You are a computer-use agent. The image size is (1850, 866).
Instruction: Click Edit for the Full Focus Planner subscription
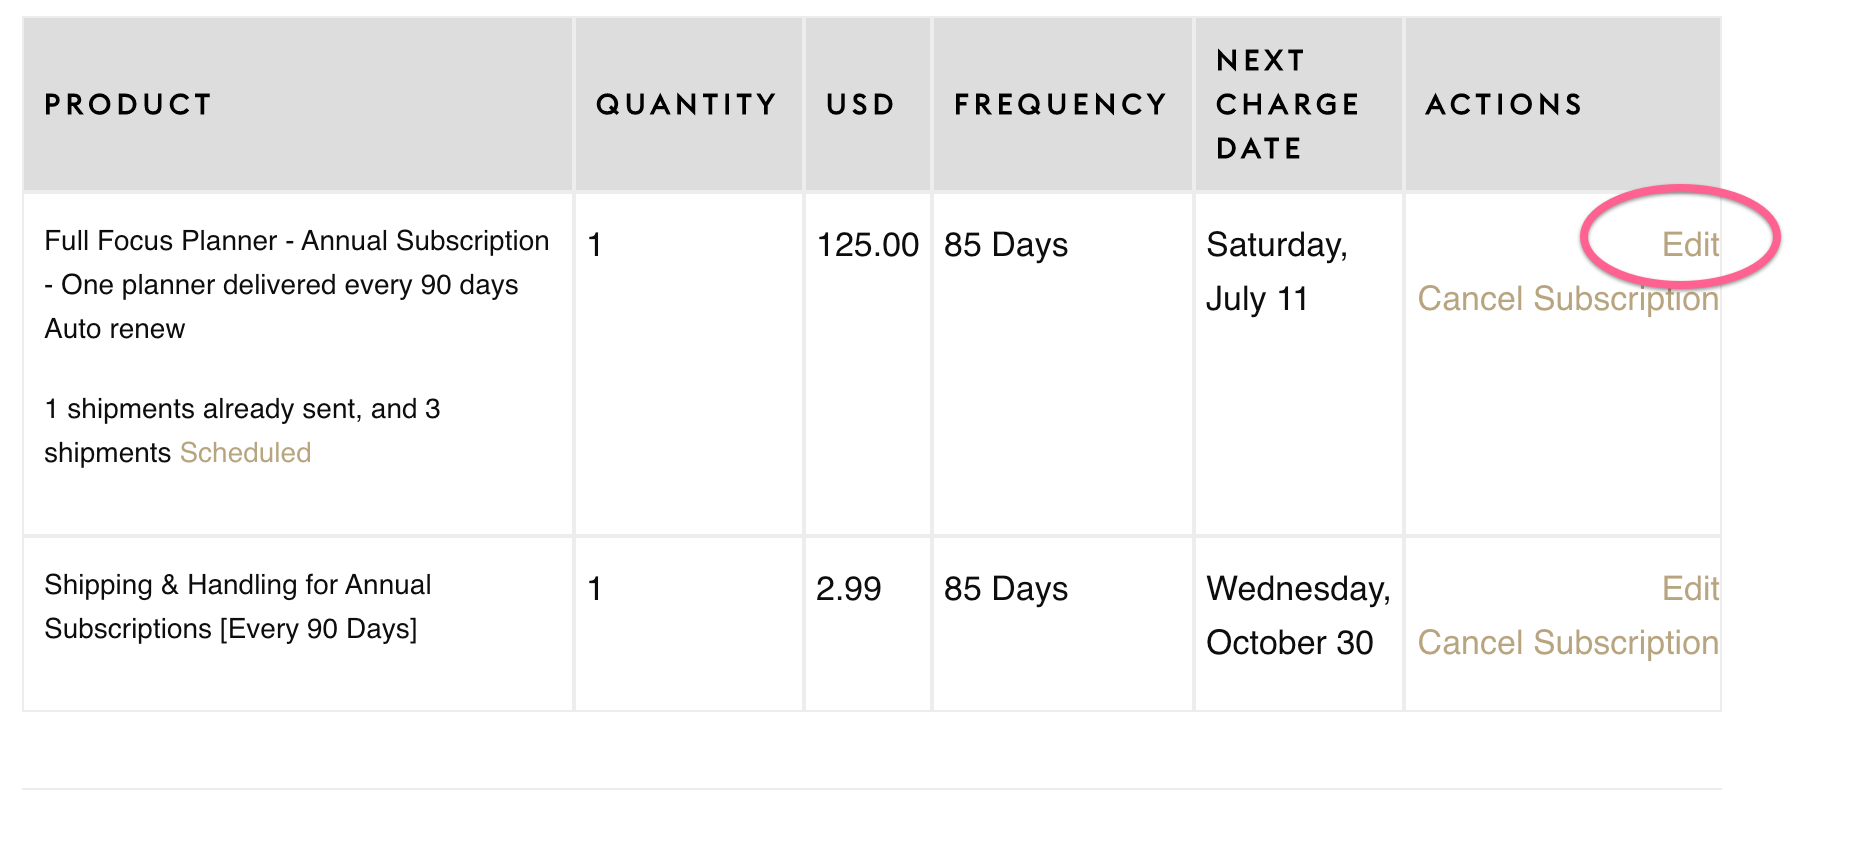[x=1689, y=245]
